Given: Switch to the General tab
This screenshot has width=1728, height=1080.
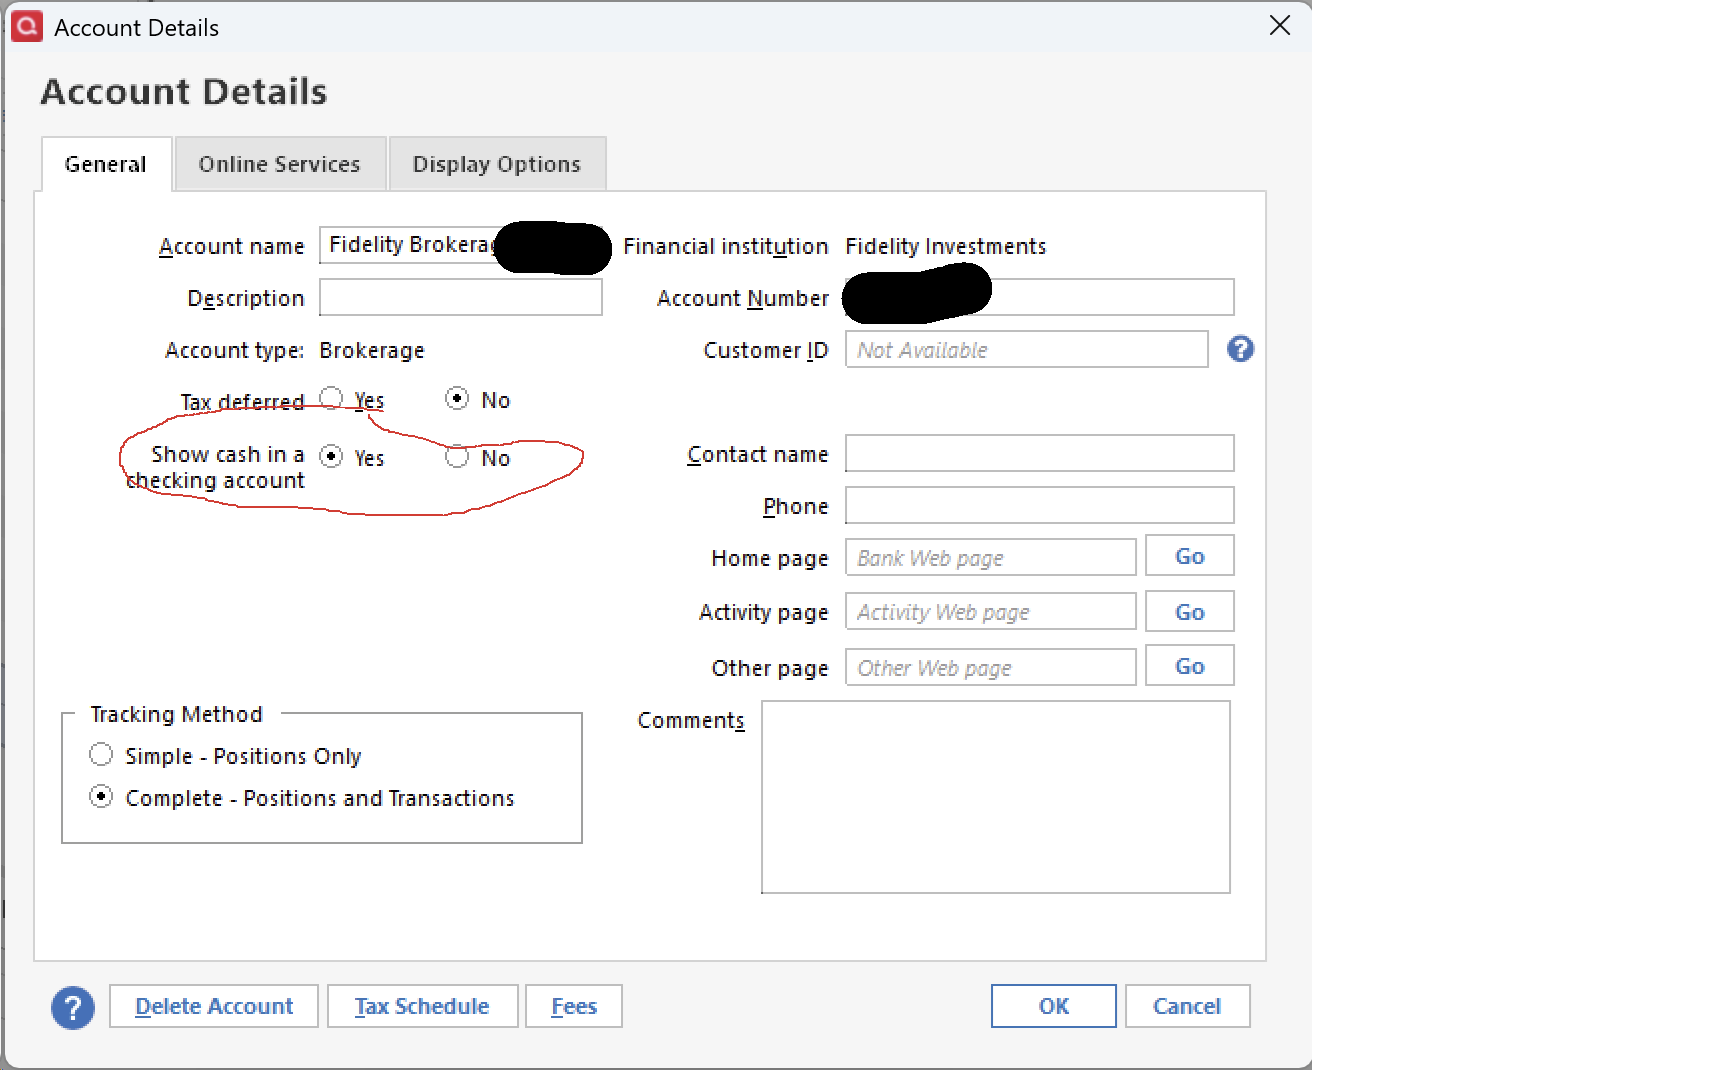Looking at the screenshot, I should [x=106, y=164].
